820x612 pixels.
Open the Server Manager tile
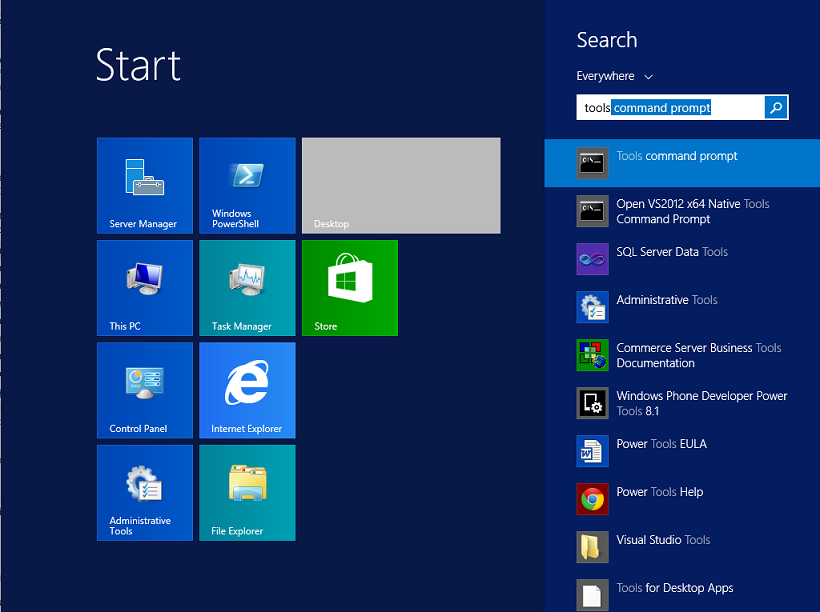tap(145, 185)
